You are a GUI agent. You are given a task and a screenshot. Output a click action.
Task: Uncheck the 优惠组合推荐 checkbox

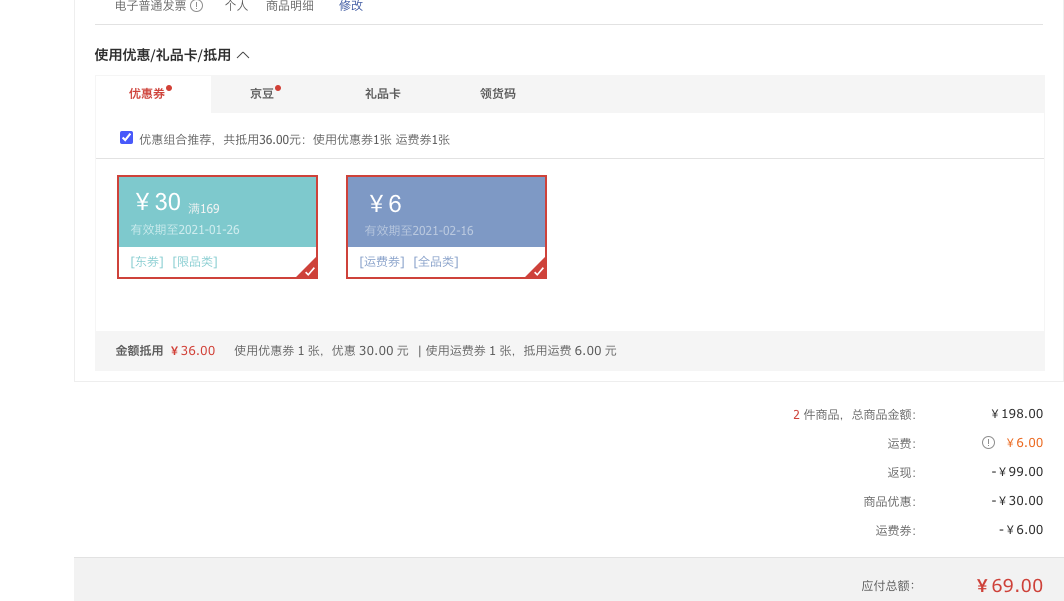[126, 138]
